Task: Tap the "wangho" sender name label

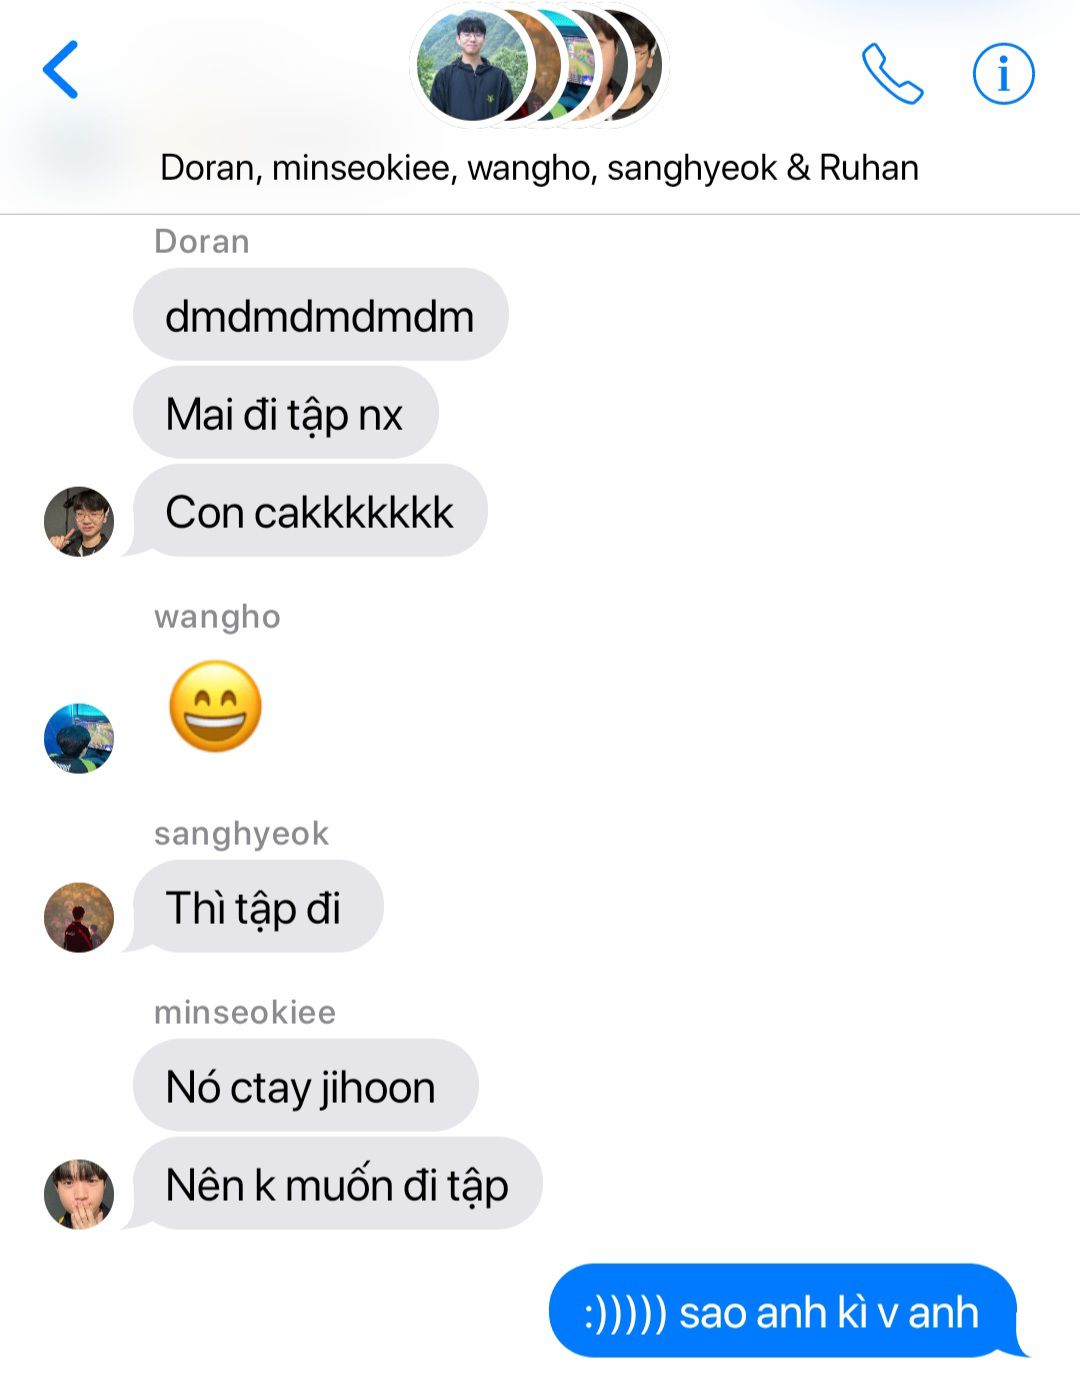Action: coord(217,617)
